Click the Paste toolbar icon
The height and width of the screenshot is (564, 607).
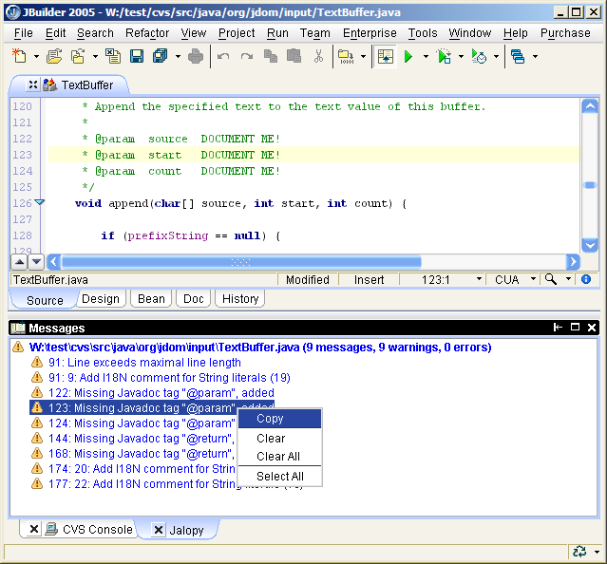294,56
